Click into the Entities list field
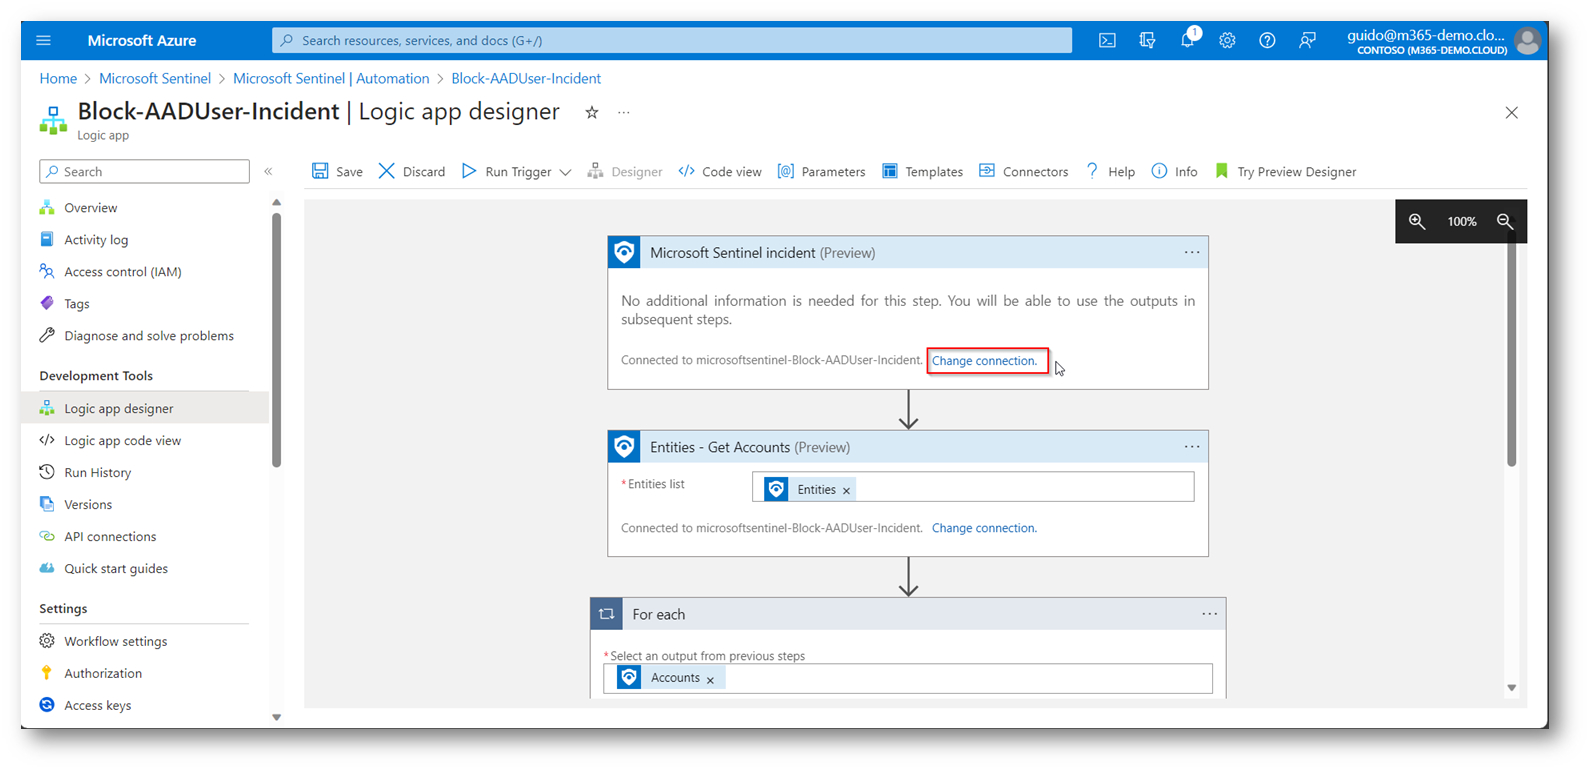 pyautogui.click(x=973, y=487)
